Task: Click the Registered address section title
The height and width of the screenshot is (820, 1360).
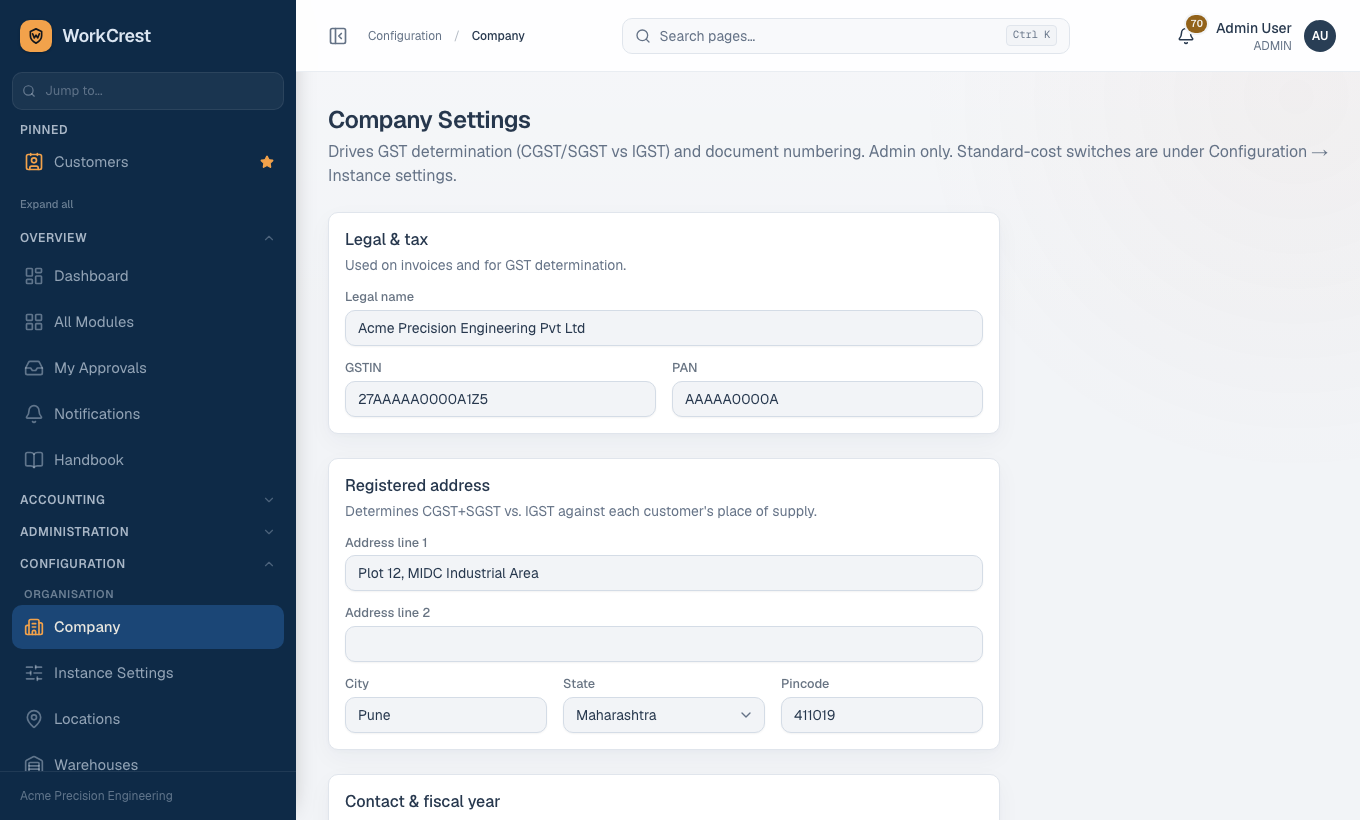Action: click(417, 486)
